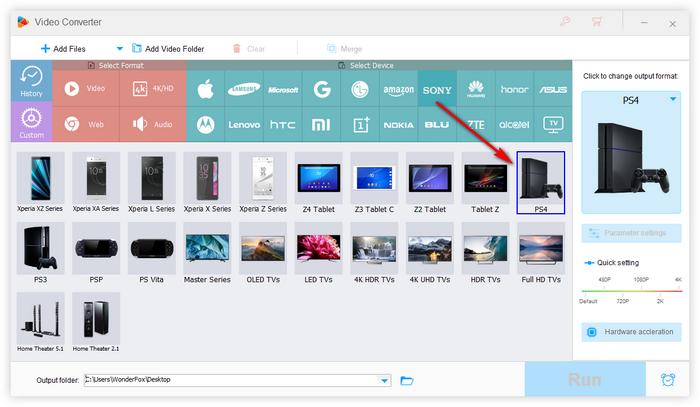Screen dimensions: 700x407
Task: Select the Xperia XA Series device
Action: click(x=96, y=182)
